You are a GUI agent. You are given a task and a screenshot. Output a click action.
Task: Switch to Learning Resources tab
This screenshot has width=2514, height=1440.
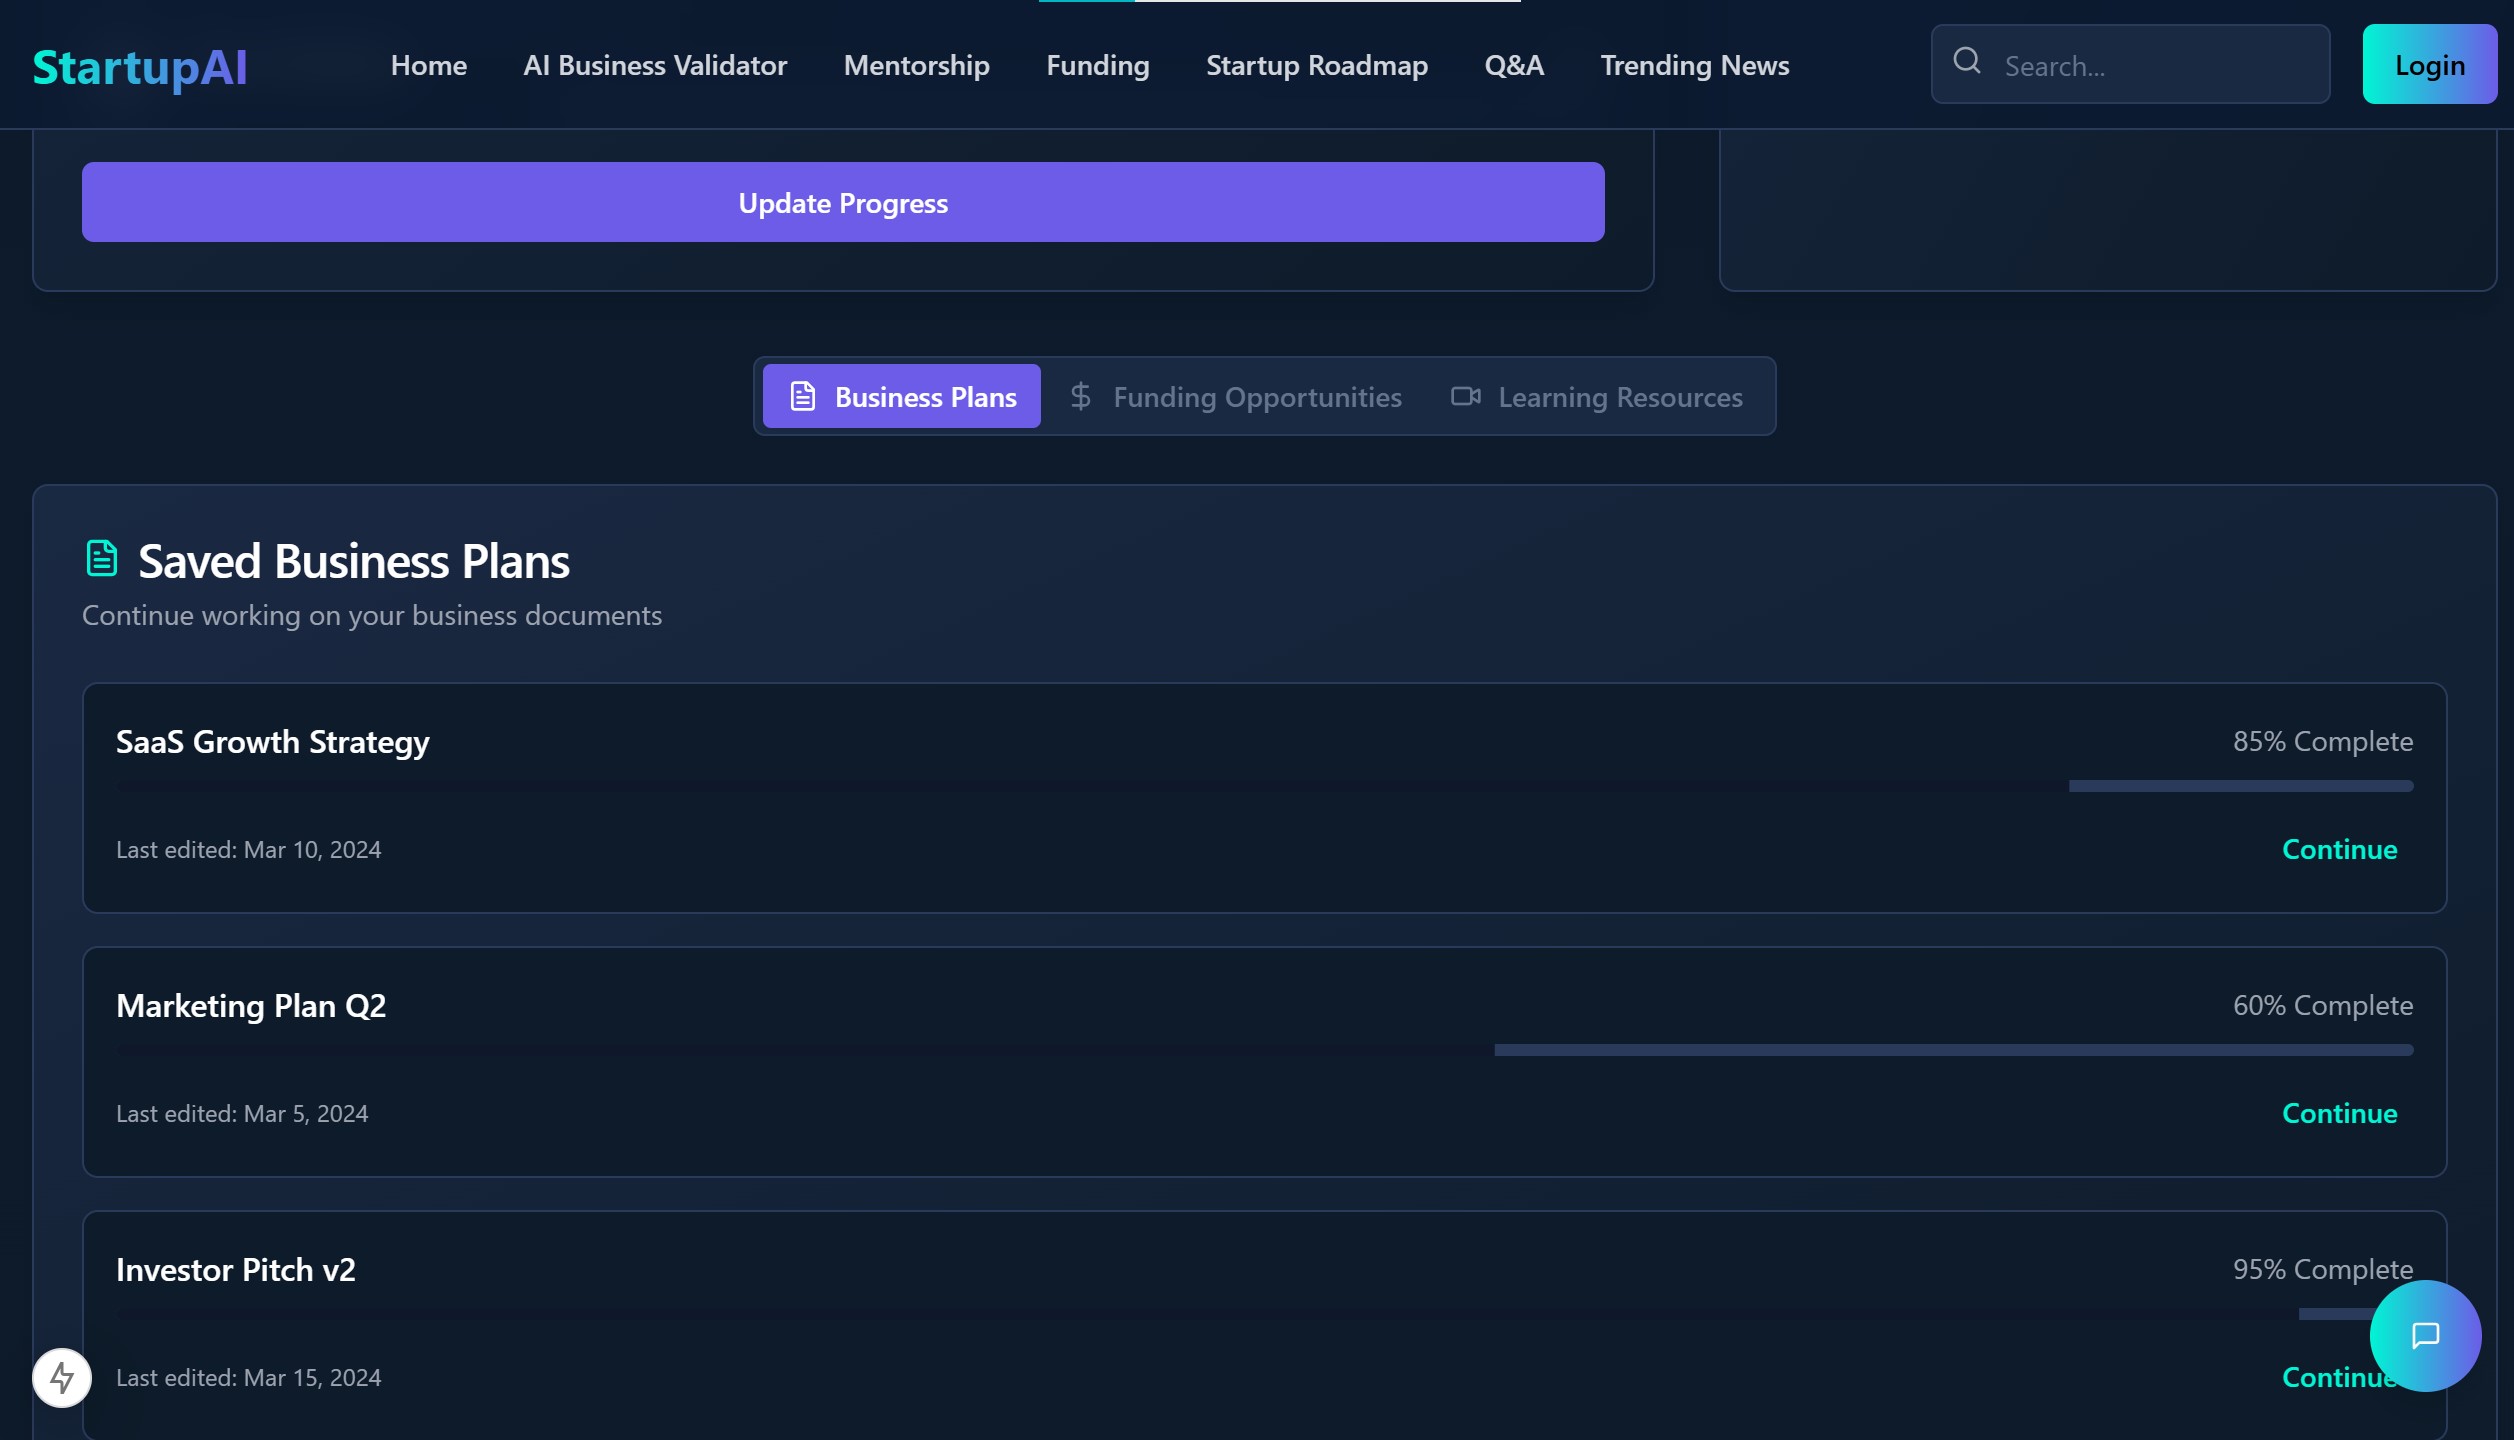(x=1619, y=397)
